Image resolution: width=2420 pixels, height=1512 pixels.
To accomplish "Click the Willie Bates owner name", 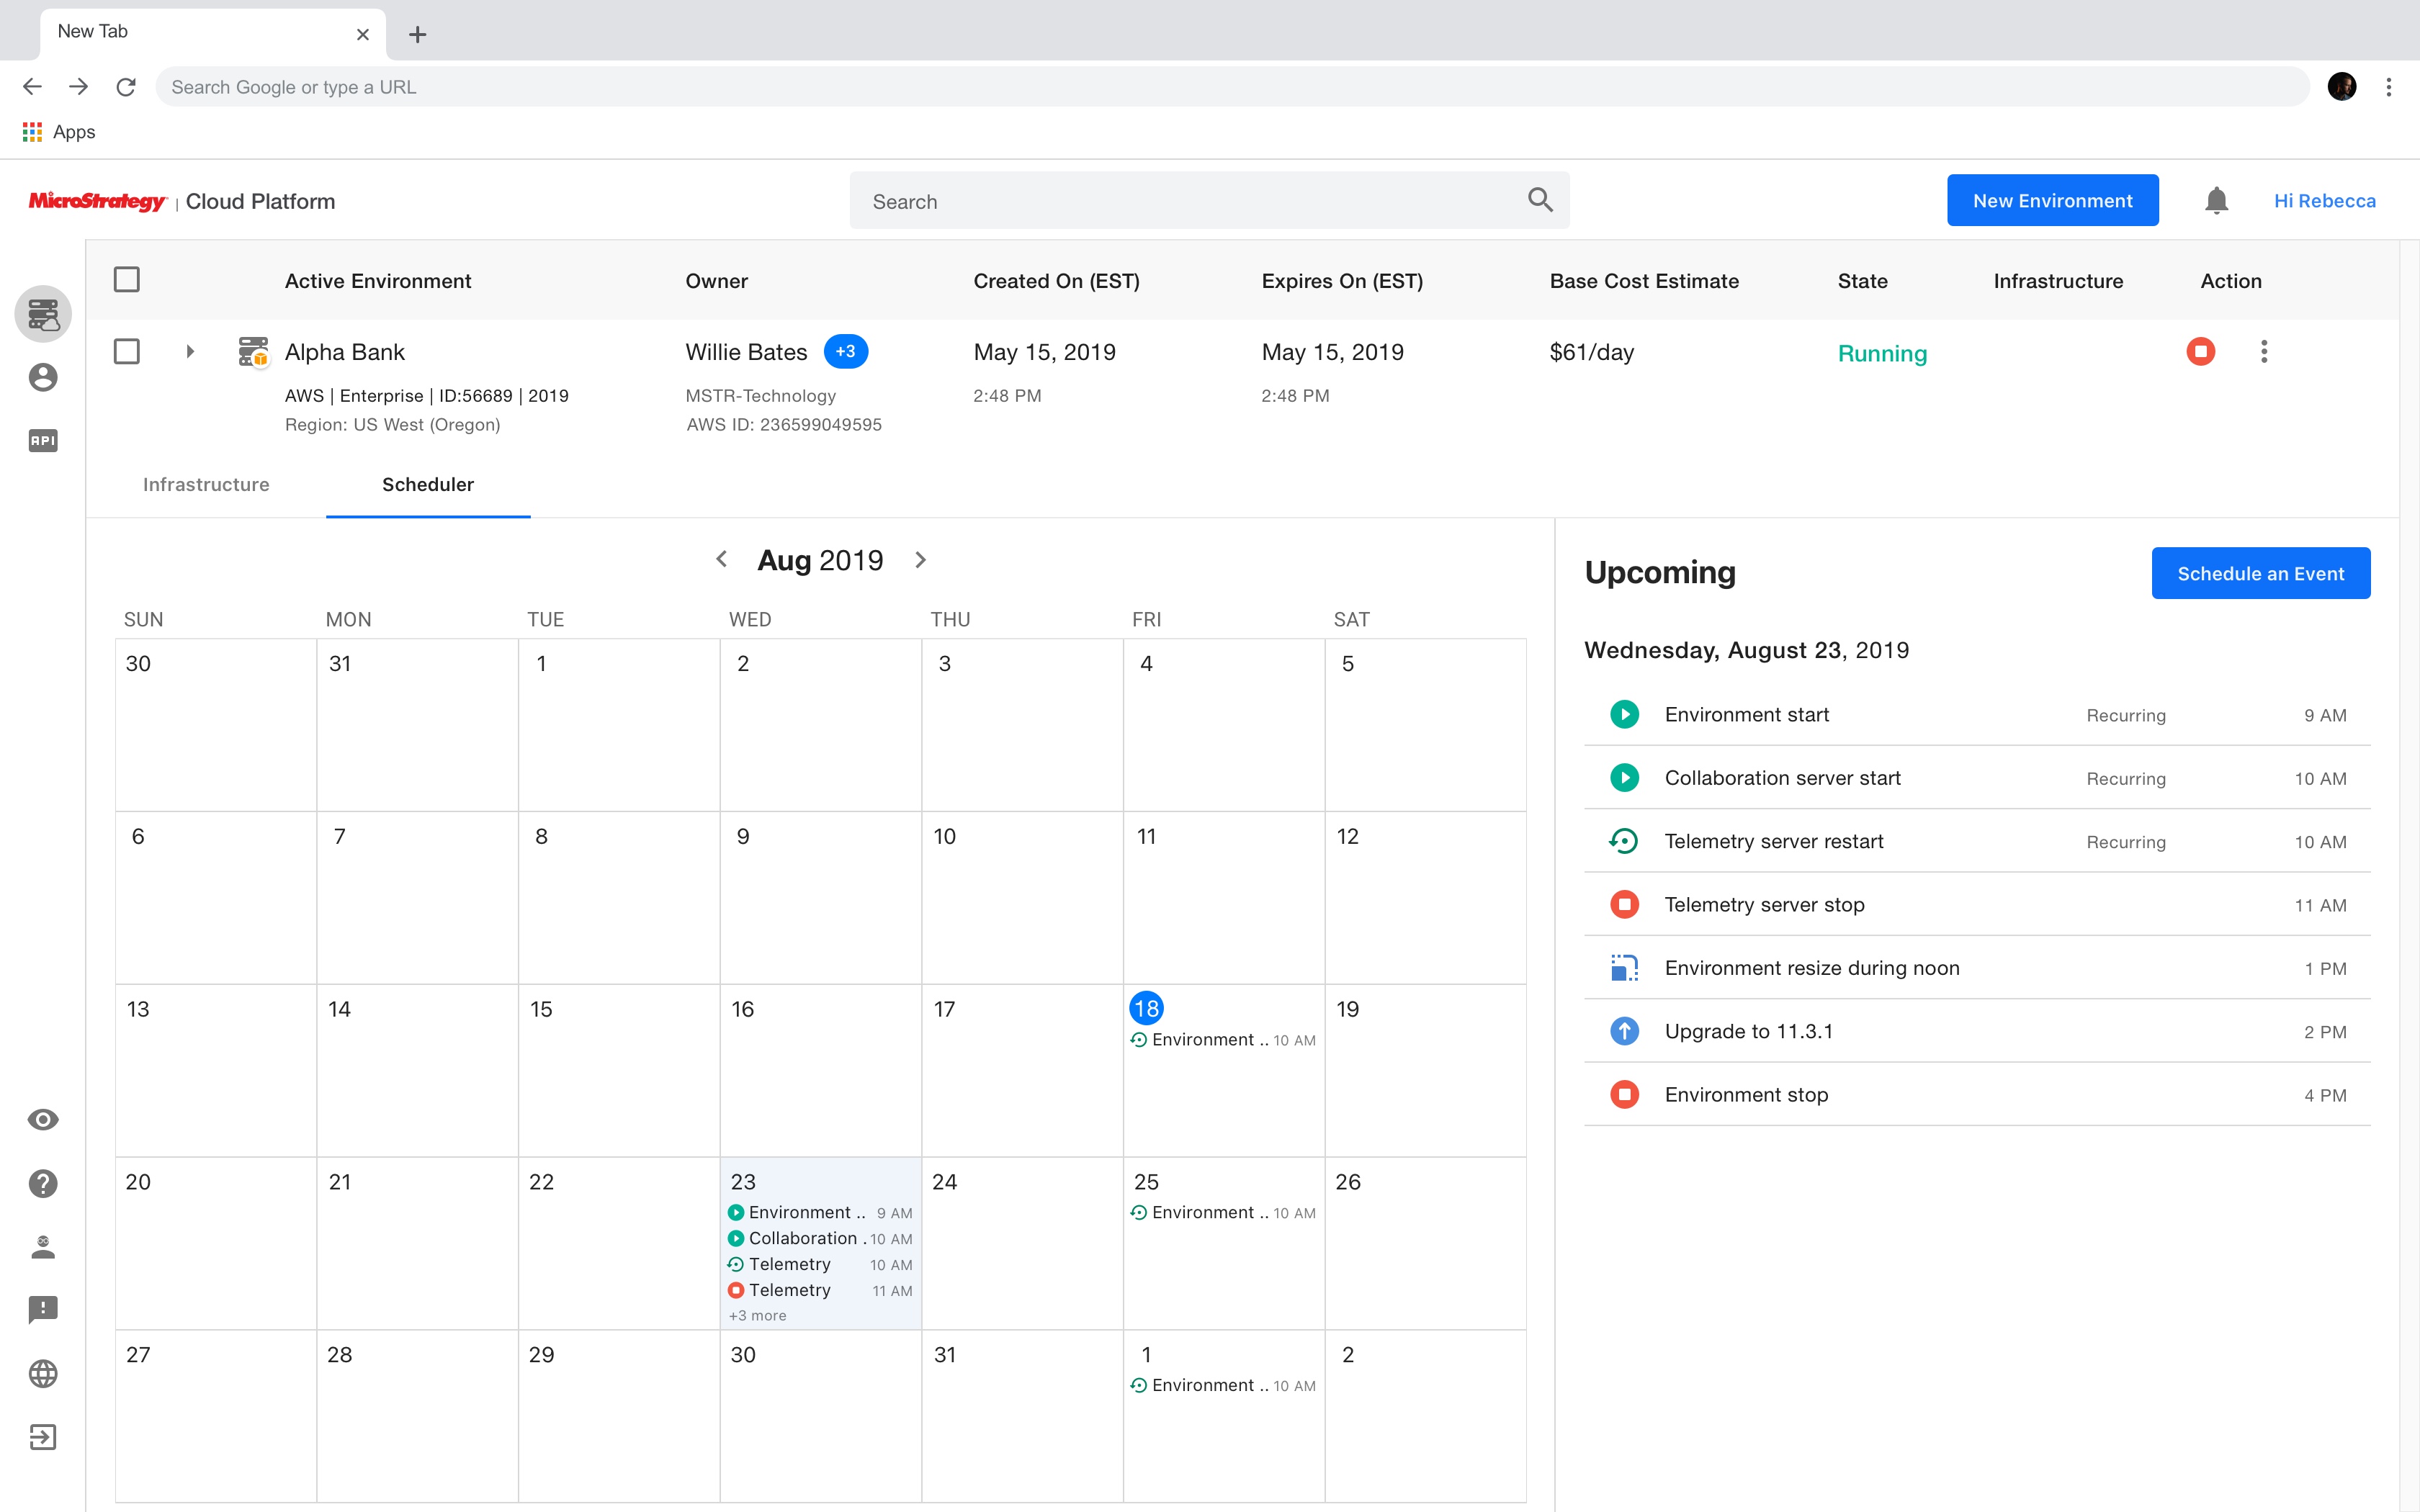I will tap(746, 352).
